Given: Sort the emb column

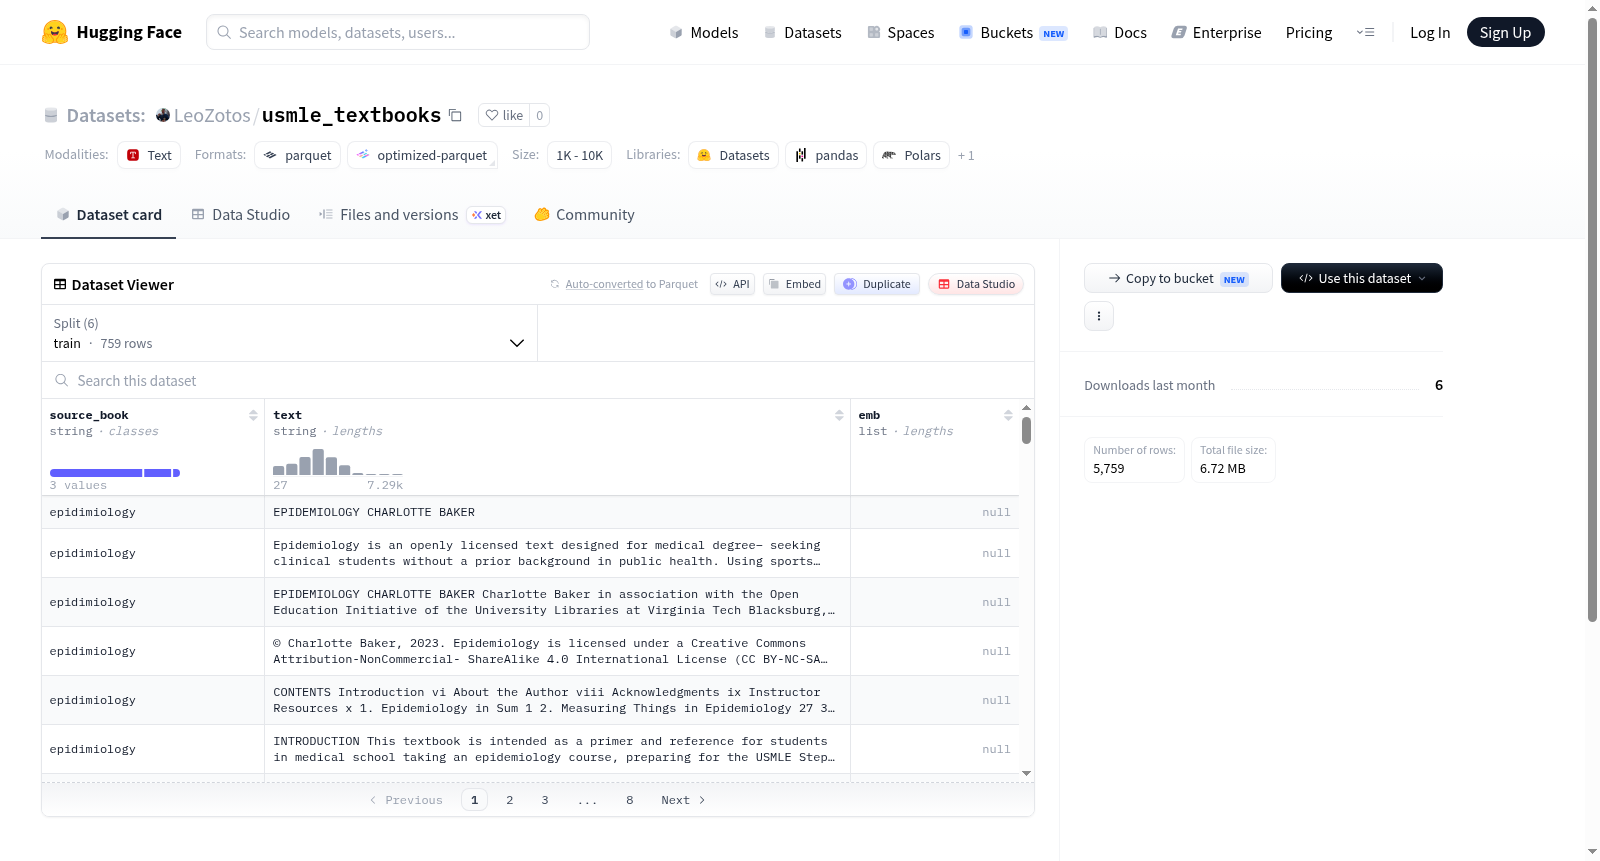Looking at the screenshot, I should pos(1008,415).
